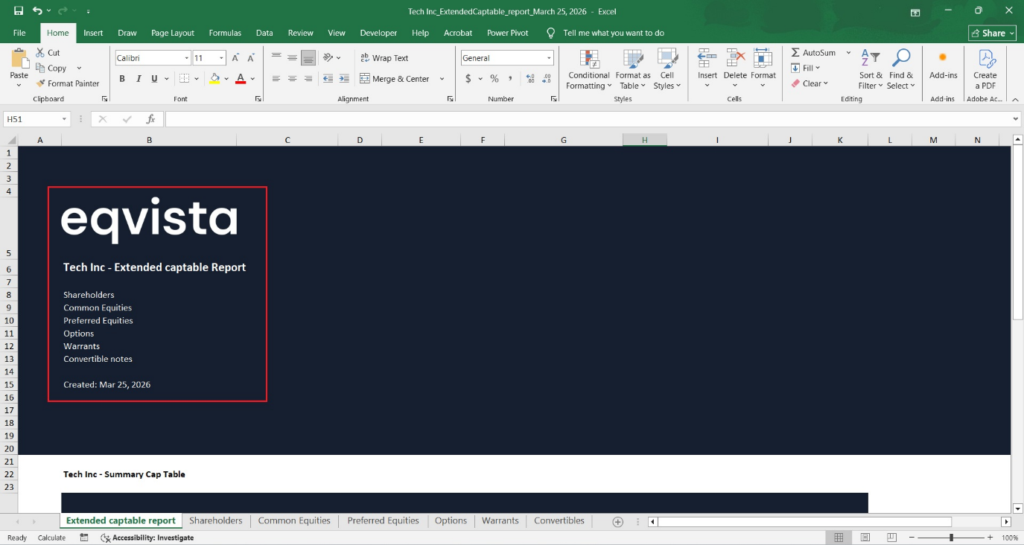This screenshot has width=1024, height=545.
Task: Click inside the formula bar input
Action: [x=580, y=119]
